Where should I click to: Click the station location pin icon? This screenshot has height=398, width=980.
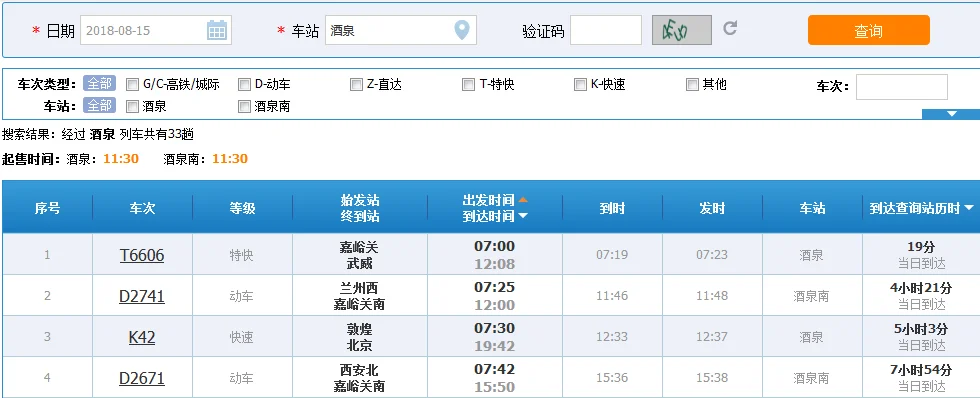click(x=461, y=30)
